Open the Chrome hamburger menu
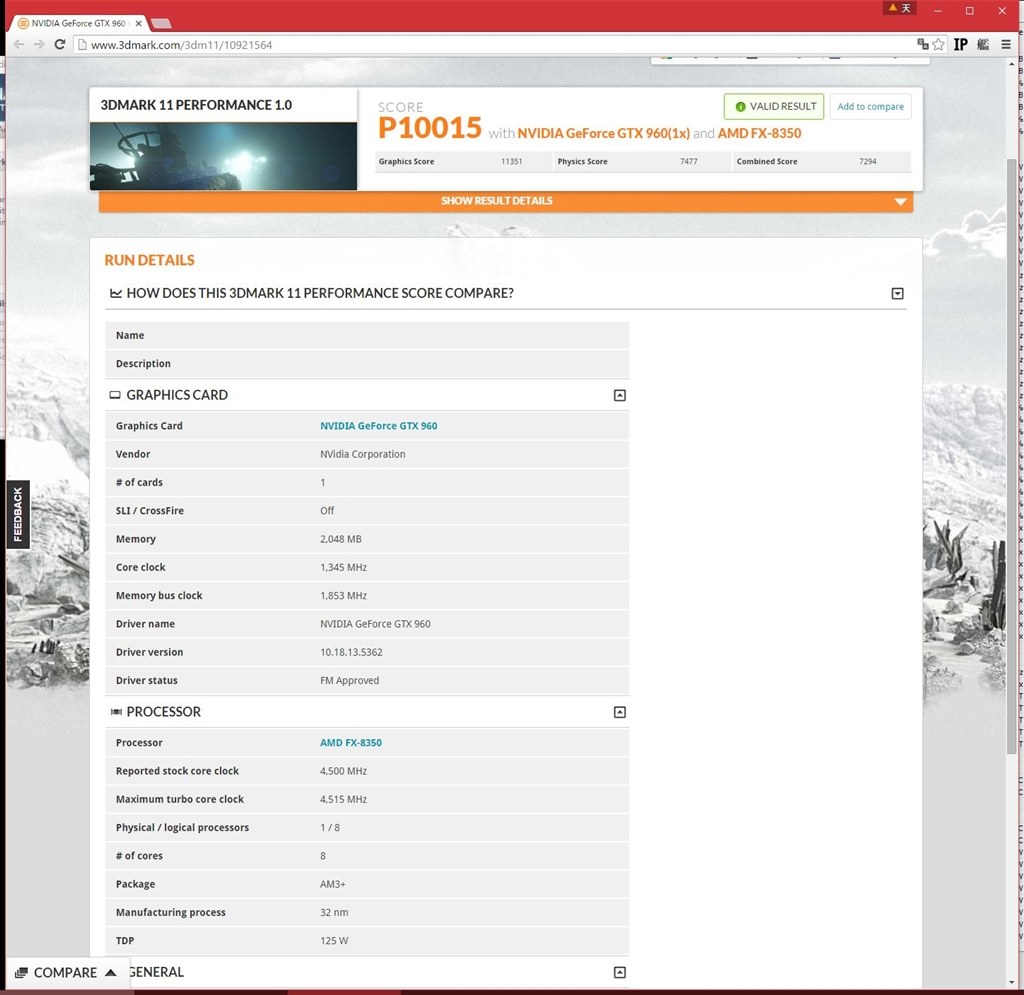Image resolution: width=1024 pixels, height=995 pixels. [1006, 44]
